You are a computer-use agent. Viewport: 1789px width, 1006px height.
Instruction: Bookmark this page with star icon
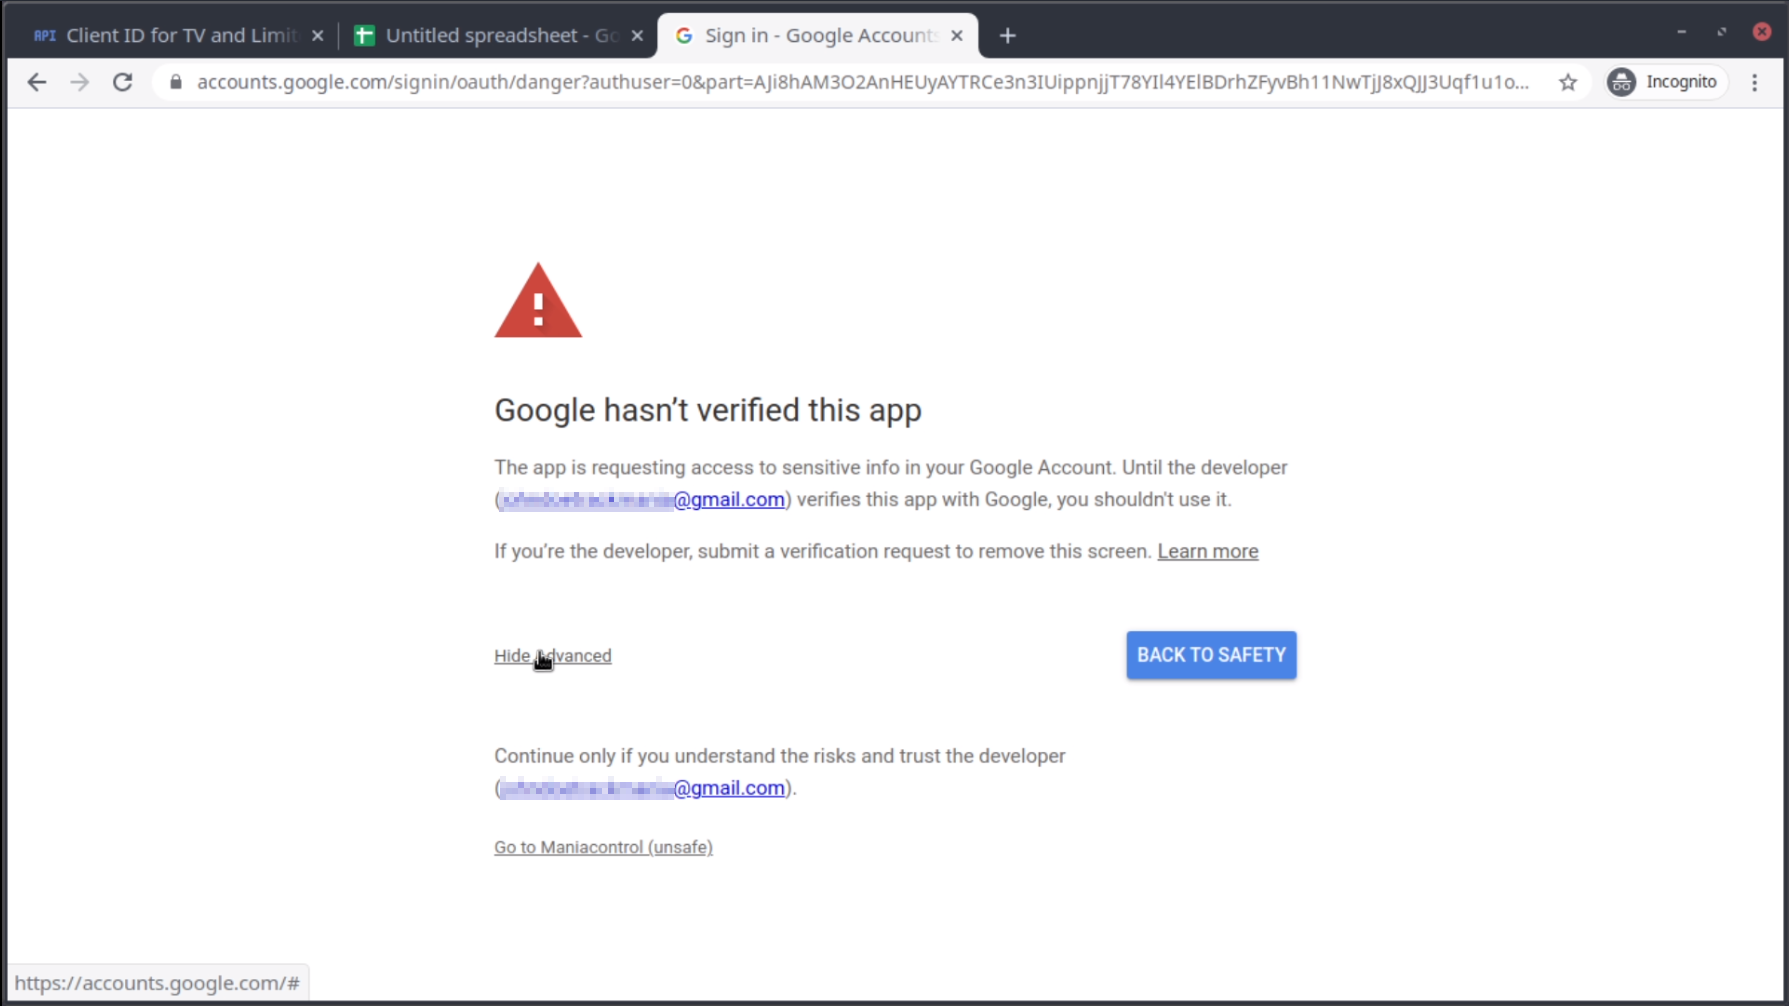pyautogui.click(x=1567, y=82)
